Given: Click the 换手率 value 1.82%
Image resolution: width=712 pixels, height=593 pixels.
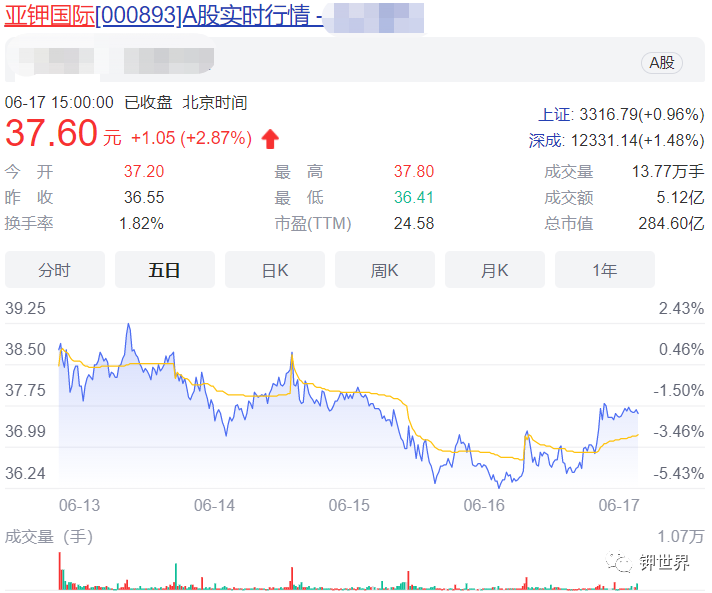Looking at the screenshot, I should pyautogui.click(x=141, y=223).
